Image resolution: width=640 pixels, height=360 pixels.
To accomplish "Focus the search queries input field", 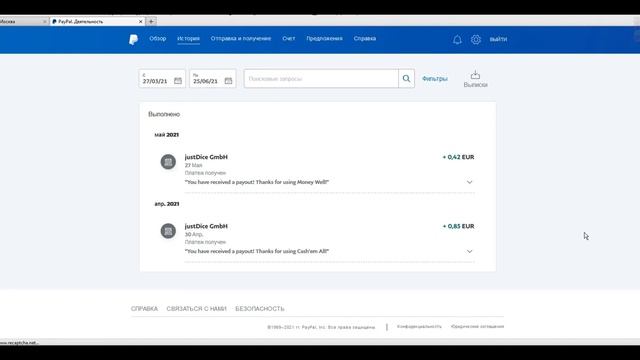I will (321, 78).
